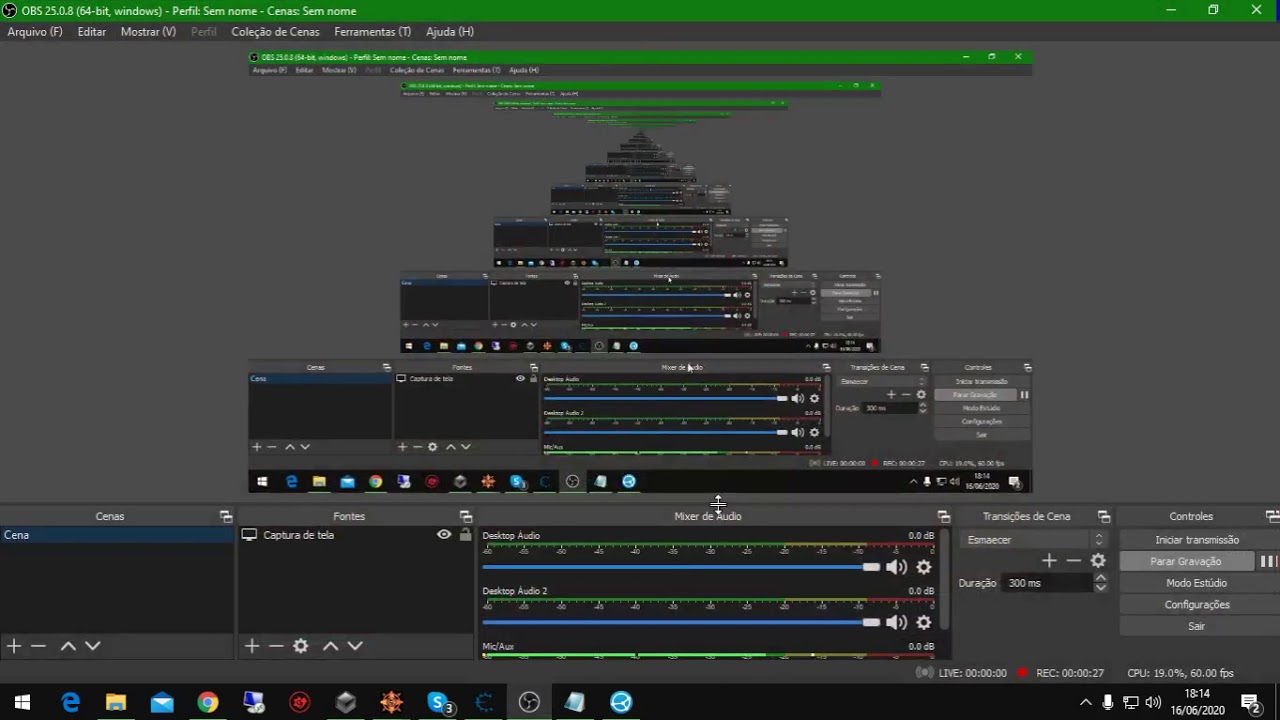Undock the Fontes panel
The height and width of the screenshot is (720, 1280).
pyautogui.click(x=466, y=516)
